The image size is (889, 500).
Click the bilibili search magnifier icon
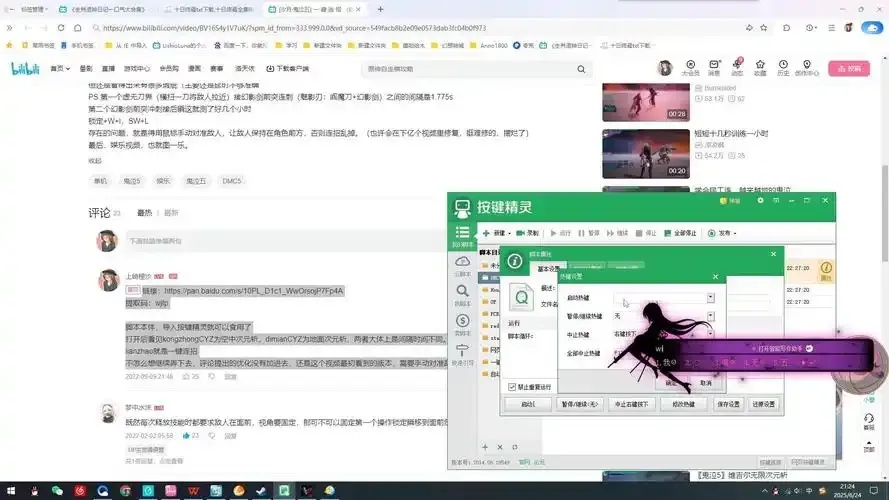click(581, 69)
